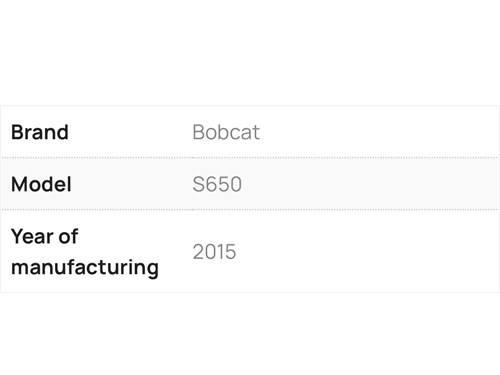Click the blank white area above the table

(x=250, y=52)
